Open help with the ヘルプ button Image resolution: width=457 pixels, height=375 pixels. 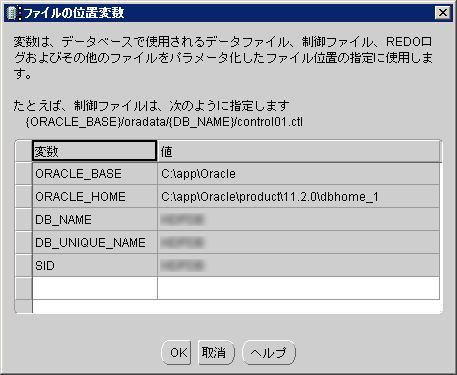pos(269,352)
